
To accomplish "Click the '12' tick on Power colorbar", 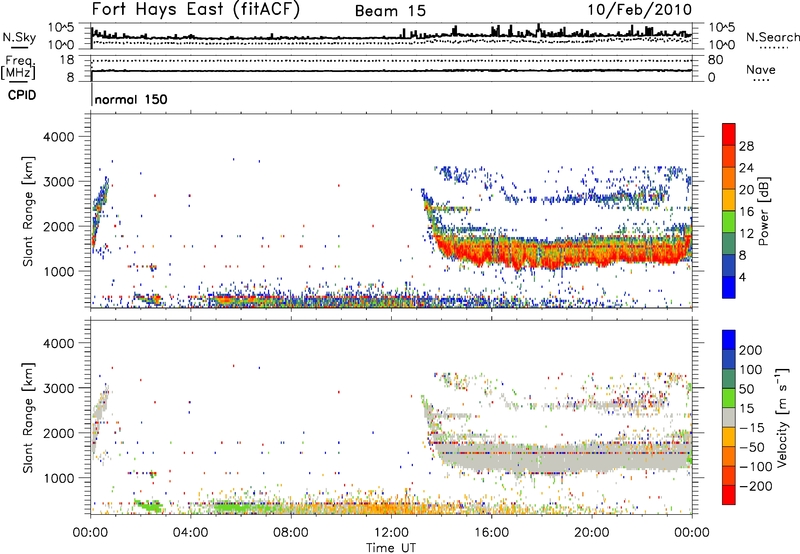I will coord(746,234).
